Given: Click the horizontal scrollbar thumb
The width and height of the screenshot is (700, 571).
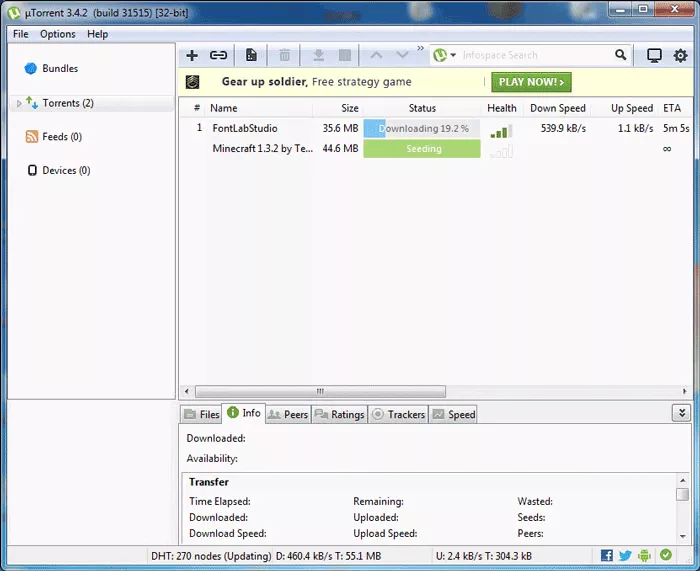Looking at the screenshot, I should (320, 392).
